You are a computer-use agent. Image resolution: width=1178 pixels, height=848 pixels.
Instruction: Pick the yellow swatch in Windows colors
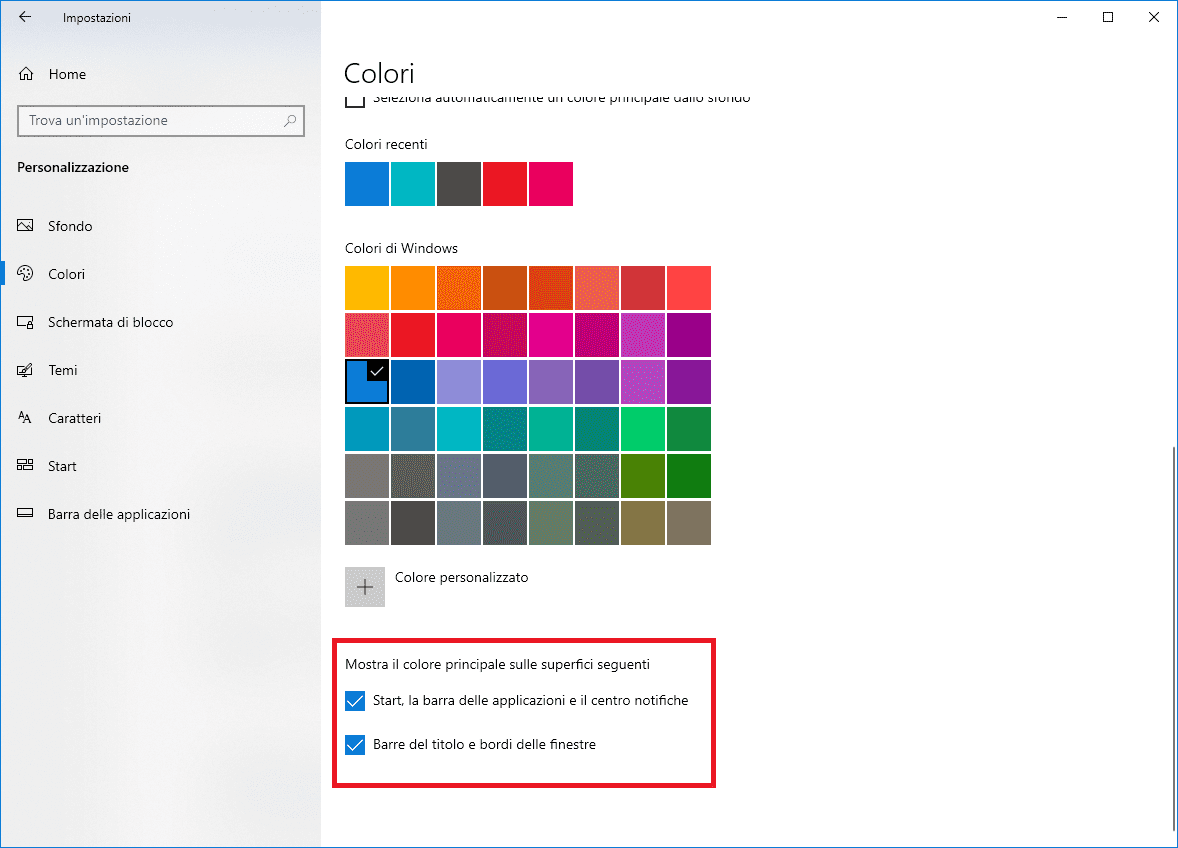(x=367, y=288)
